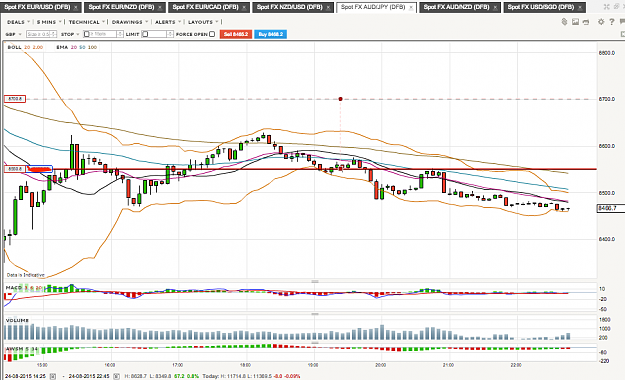Click the VOLUME panel label
The height and width of the screenshot is (380, 625).
click(17, 320)
